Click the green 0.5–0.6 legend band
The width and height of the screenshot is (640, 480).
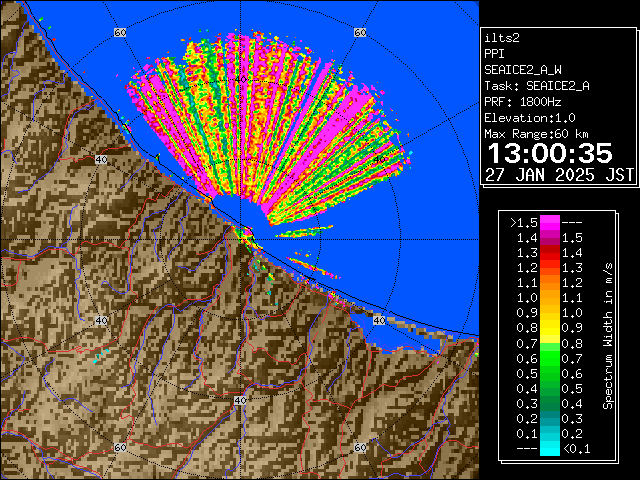(549, 373)
